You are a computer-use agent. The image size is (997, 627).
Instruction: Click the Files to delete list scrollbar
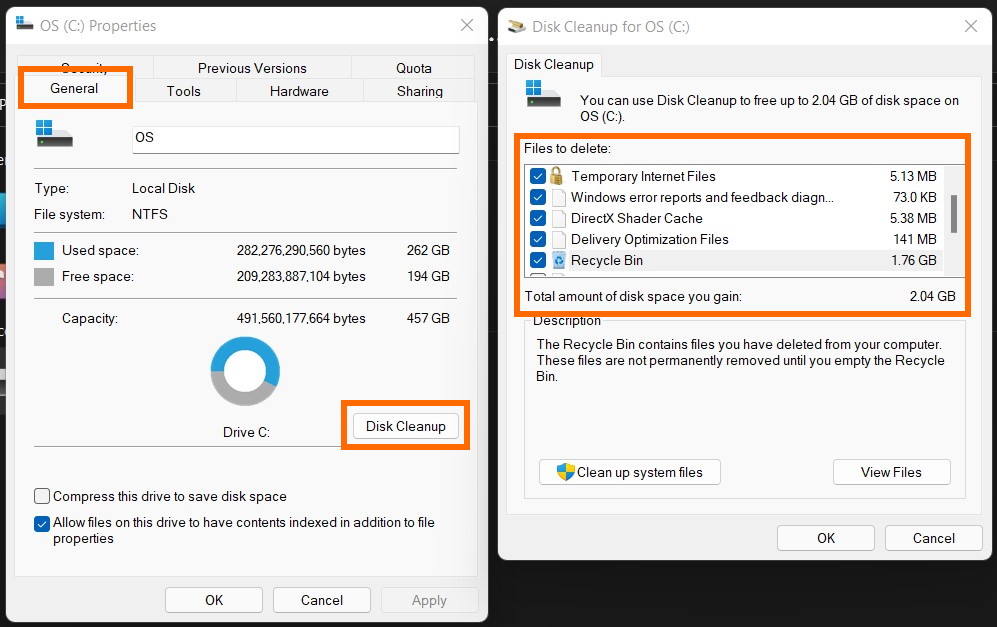(x=954, y=213)
